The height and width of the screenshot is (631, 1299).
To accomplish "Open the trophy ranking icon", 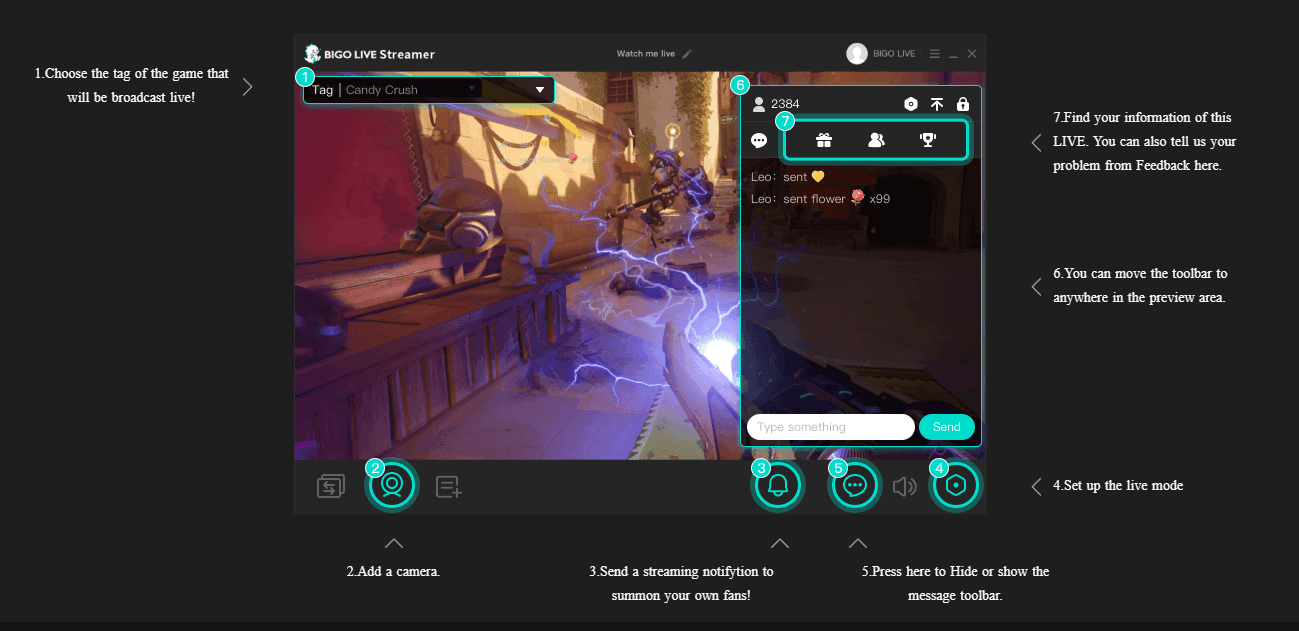I will click(x=927, y=140).
